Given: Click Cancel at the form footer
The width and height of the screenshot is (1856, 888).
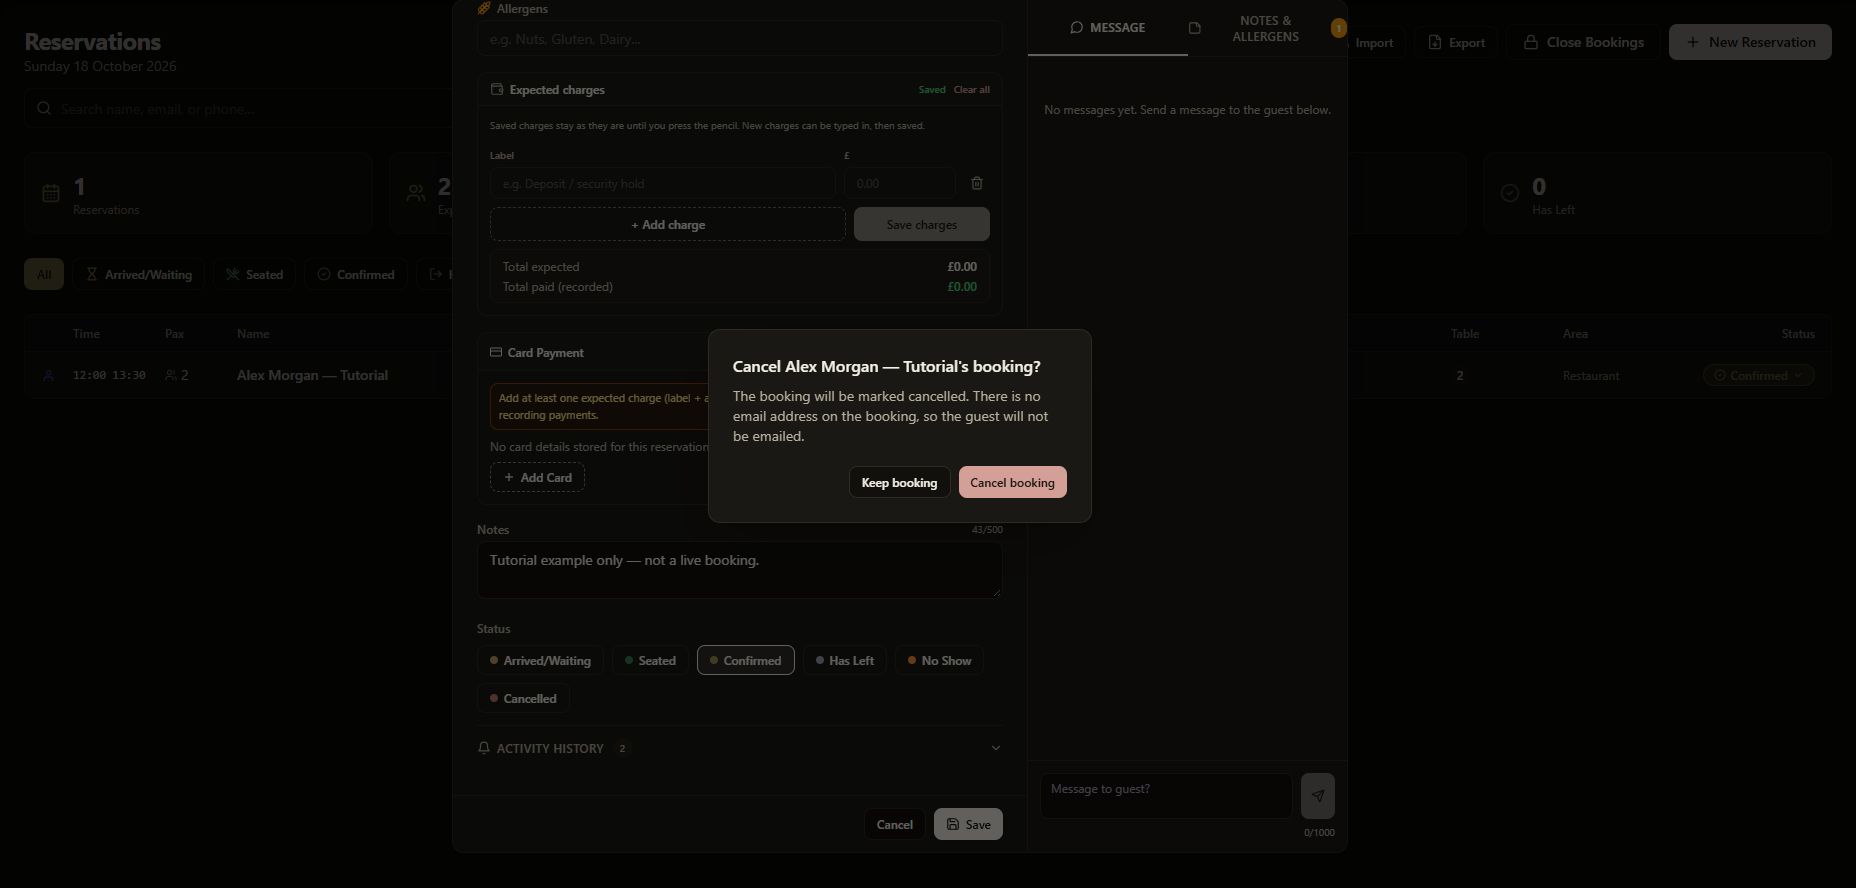Looking at the screenshot, I should coord(894,824).
